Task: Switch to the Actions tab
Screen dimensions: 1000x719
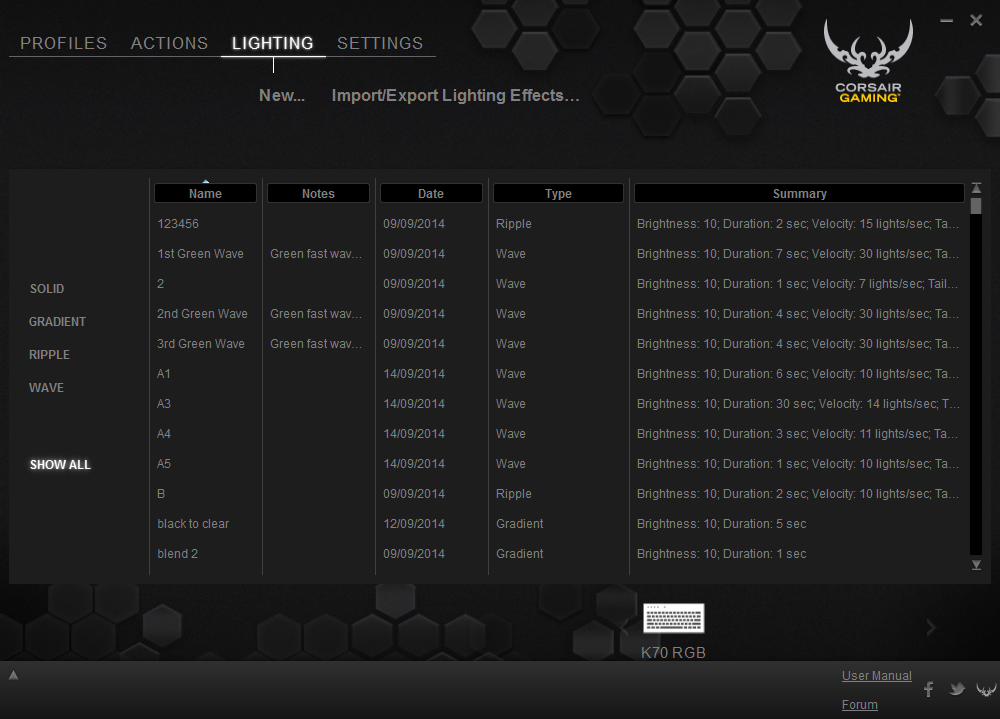Action: click(169, 43)
